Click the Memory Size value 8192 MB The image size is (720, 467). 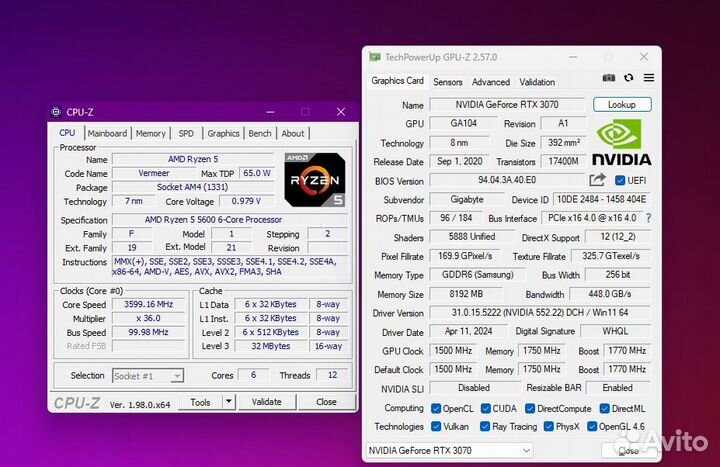click(x=466, y=294)
